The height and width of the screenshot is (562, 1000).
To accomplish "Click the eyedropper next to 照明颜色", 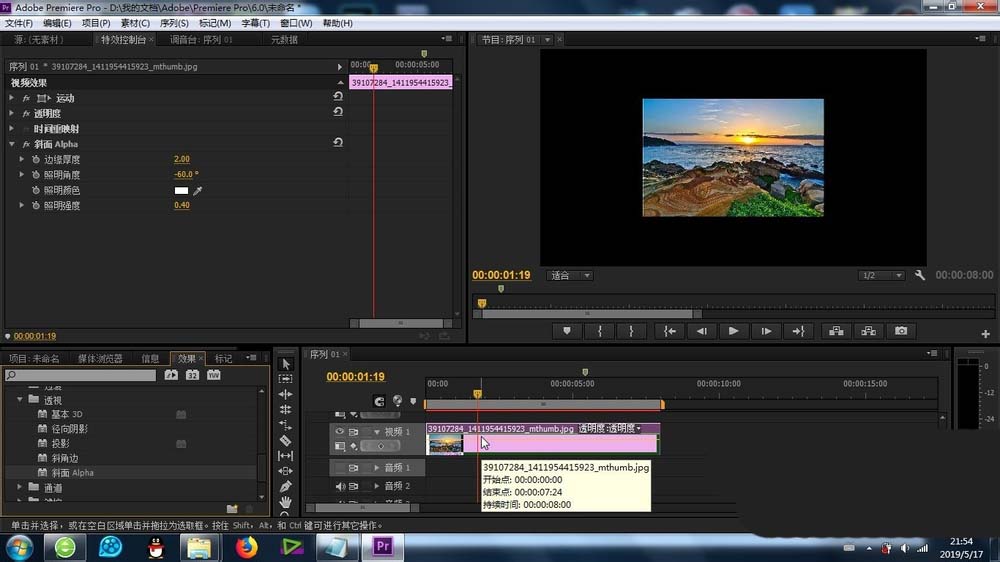I will [197, 190].
